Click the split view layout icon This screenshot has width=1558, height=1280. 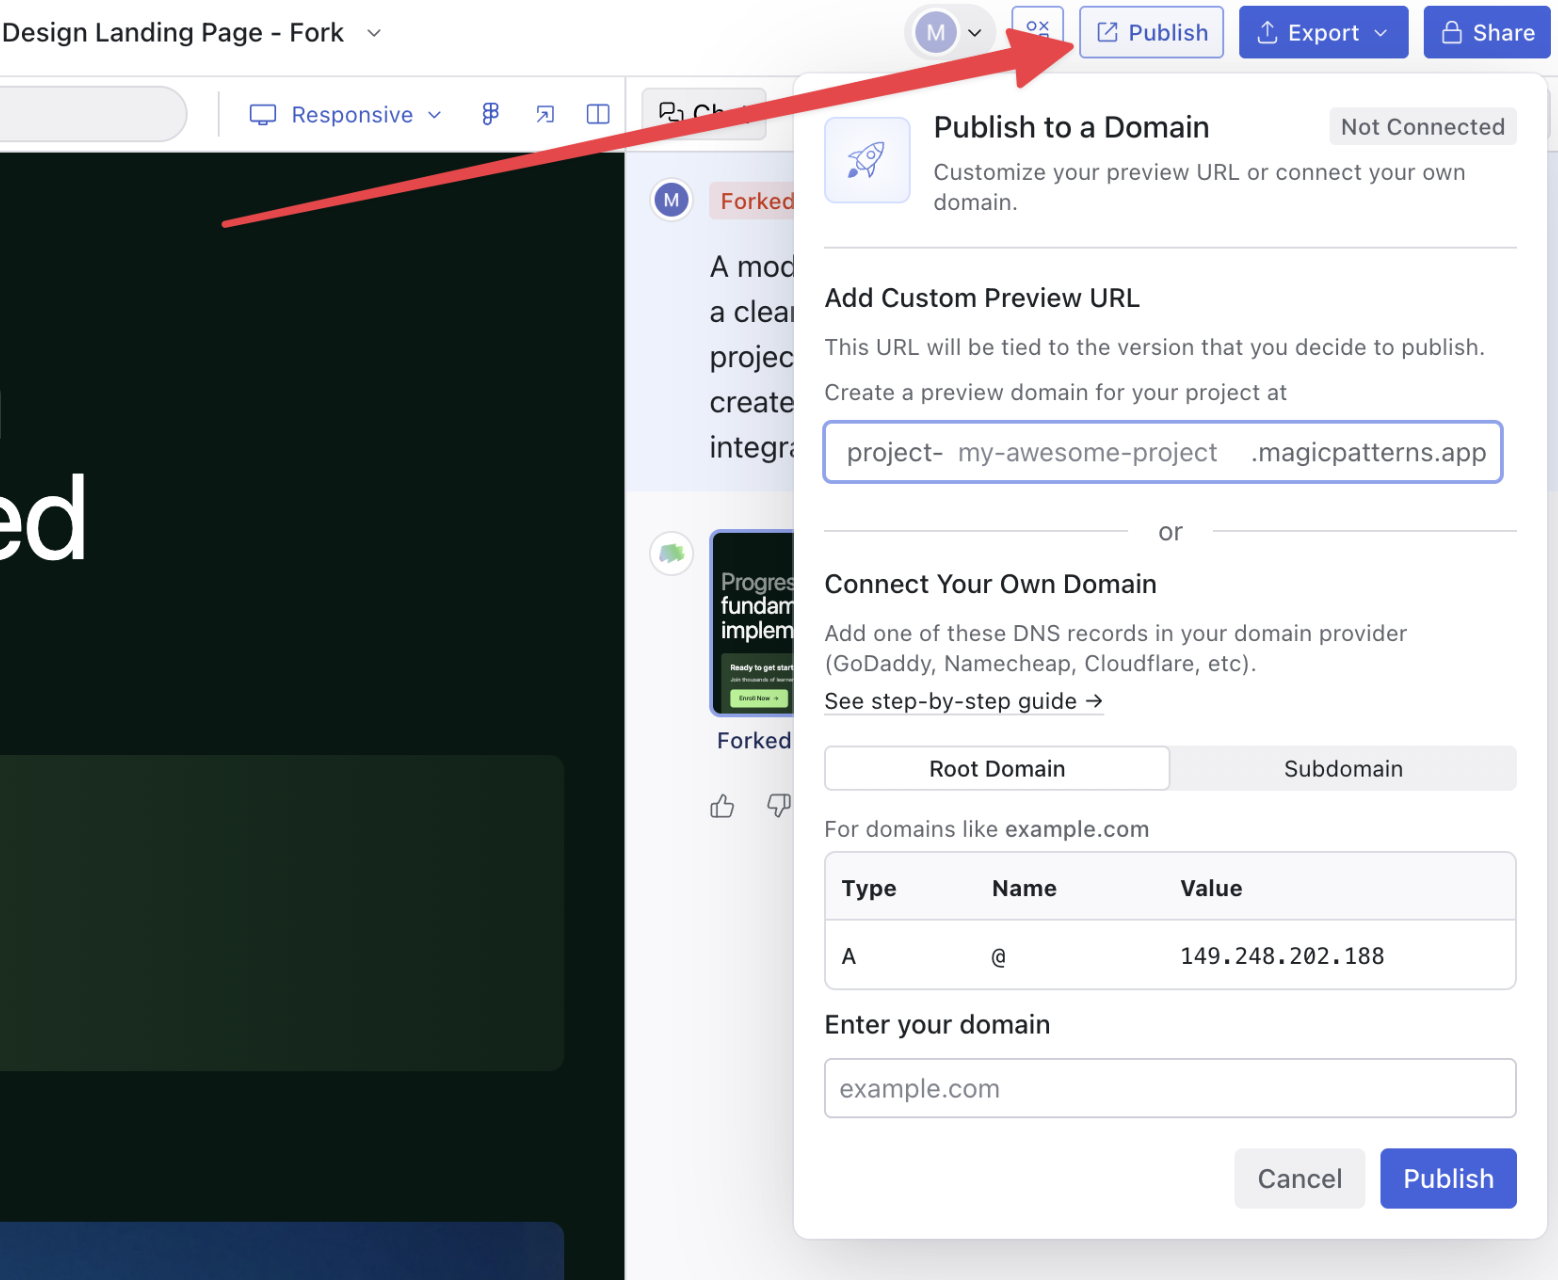pyautogui.click(x=597, y=114)
